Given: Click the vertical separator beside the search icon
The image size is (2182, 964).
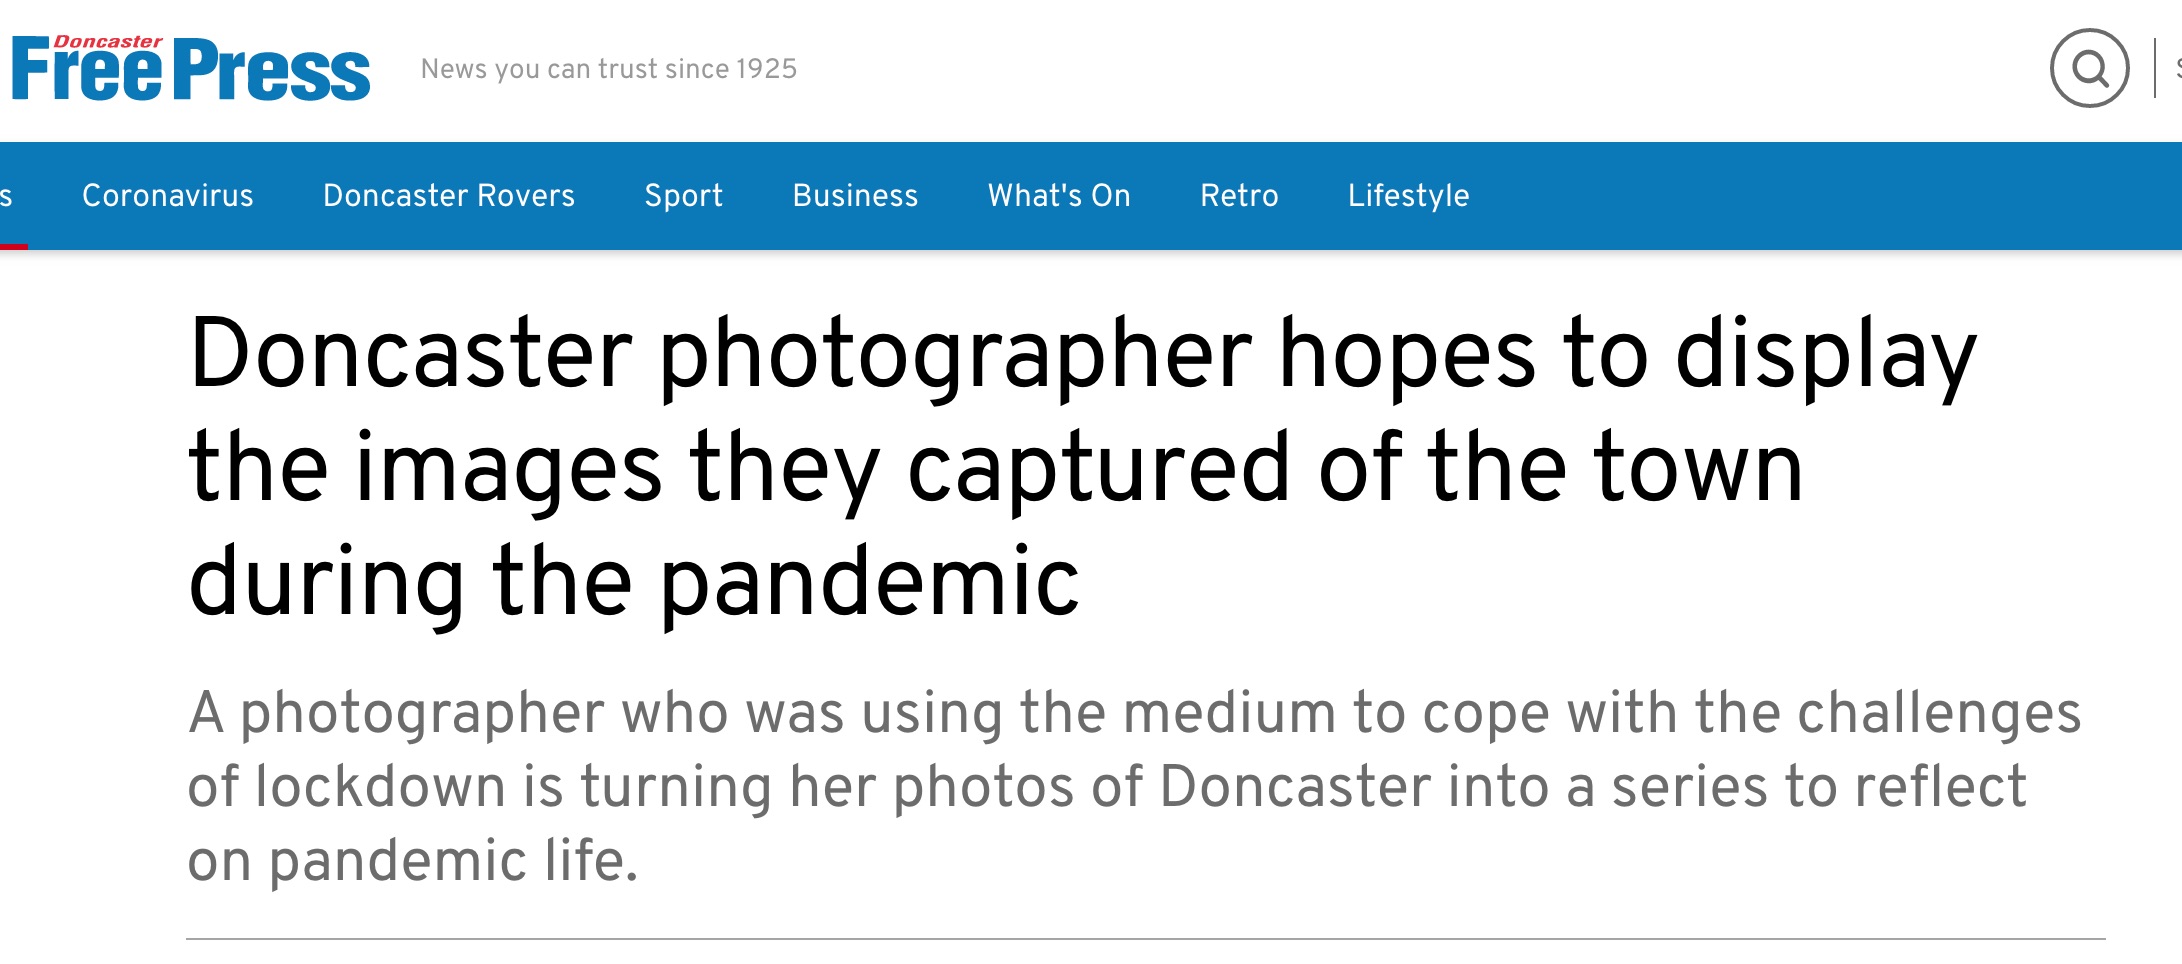Looking at the screenshot, I should (2155, 68).
